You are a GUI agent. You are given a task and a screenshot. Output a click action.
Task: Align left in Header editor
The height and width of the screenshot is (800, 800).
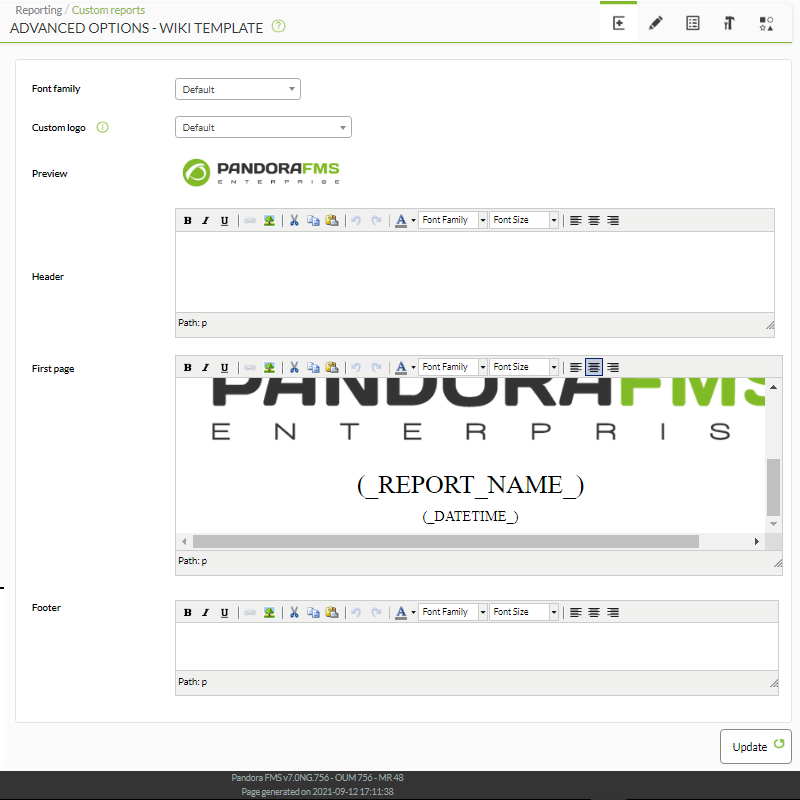click(576, 220)
